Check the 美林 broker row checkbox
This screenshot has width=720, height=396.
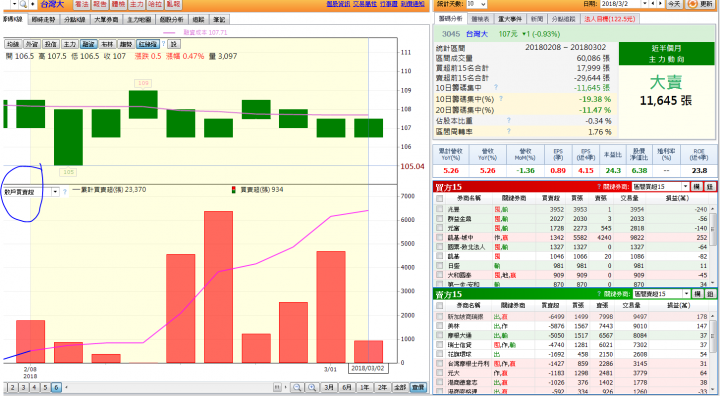pyautogui.click(x=440, y=326)
